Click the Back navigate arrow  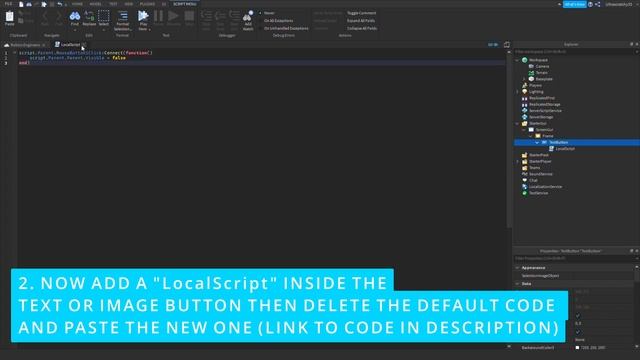pyautogui.click(x=45, y=16)
